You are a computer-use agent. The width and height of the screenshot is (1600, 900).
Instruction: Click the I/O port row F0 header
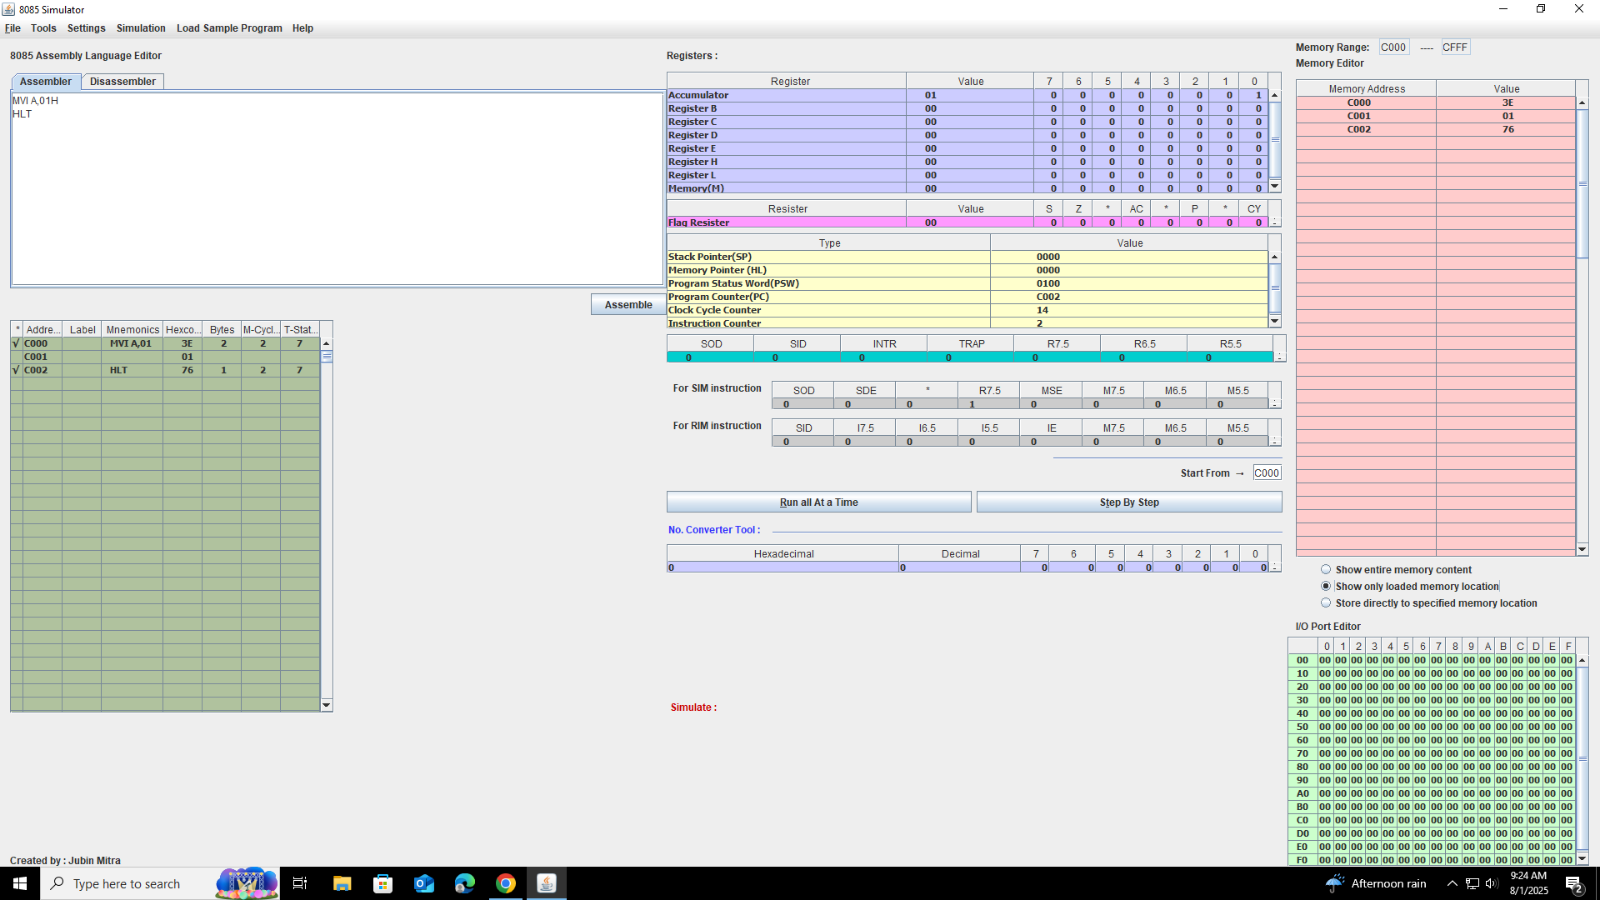(1302, 860)
